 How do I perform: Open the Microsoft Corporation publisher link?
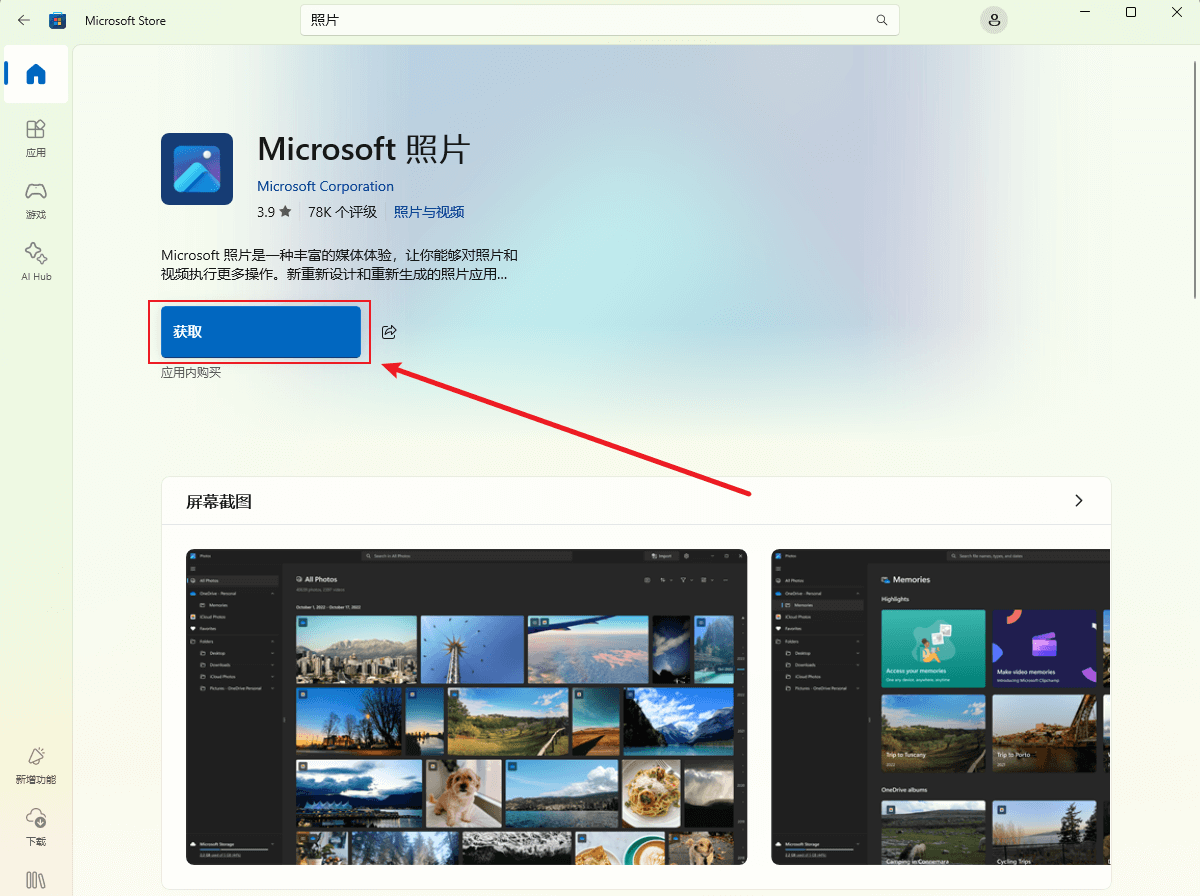pyautogui.click(x=325, y=186)
